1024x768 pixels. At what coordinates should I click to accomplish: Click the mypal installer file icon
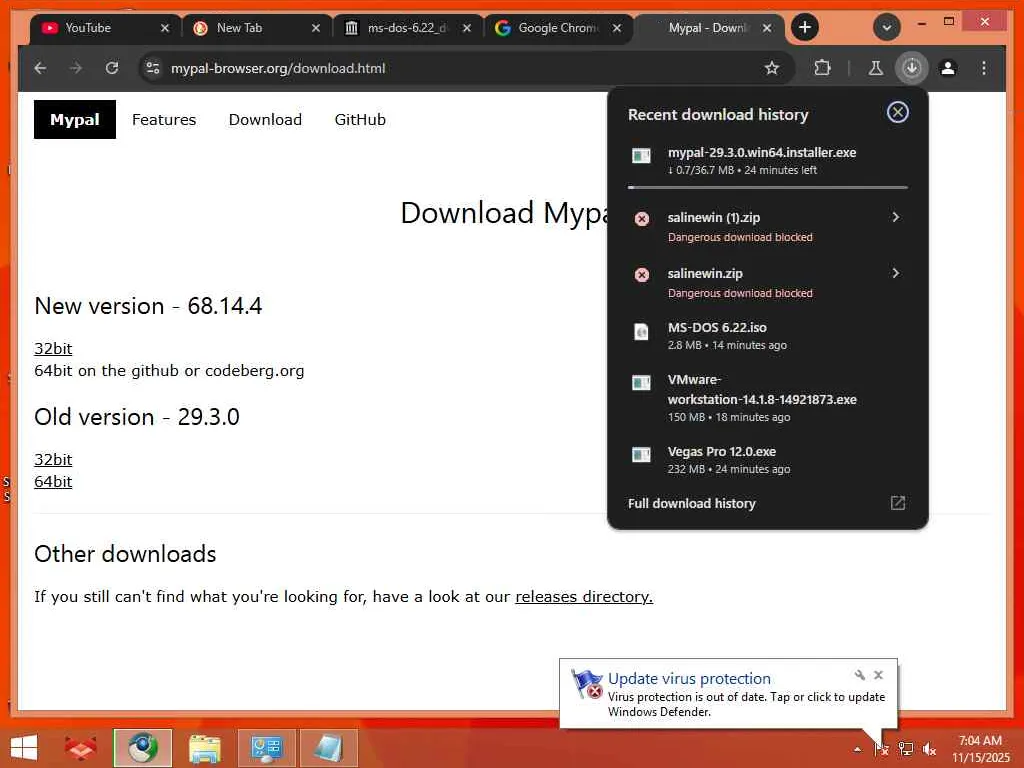[641, 155]
